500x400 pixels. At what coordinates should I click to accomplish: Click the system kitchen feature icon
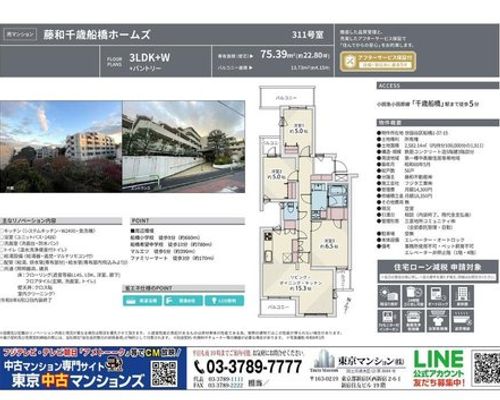[413, 321]
